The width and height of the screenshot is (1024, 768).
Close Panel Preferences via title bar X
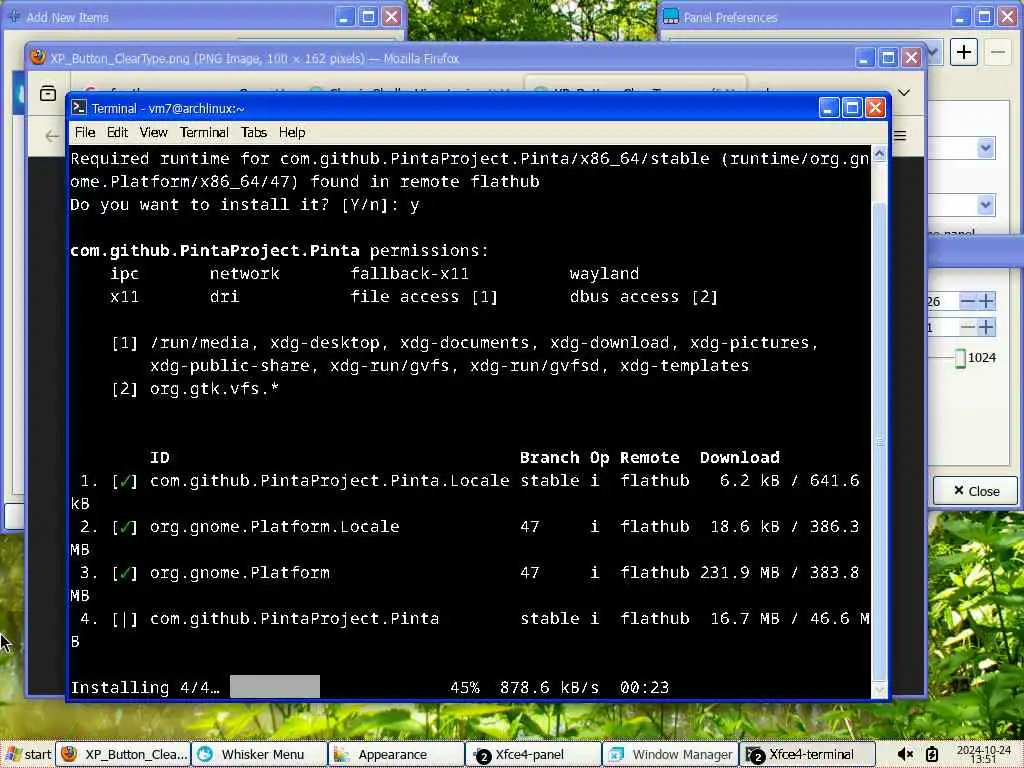pos(1008,17)
